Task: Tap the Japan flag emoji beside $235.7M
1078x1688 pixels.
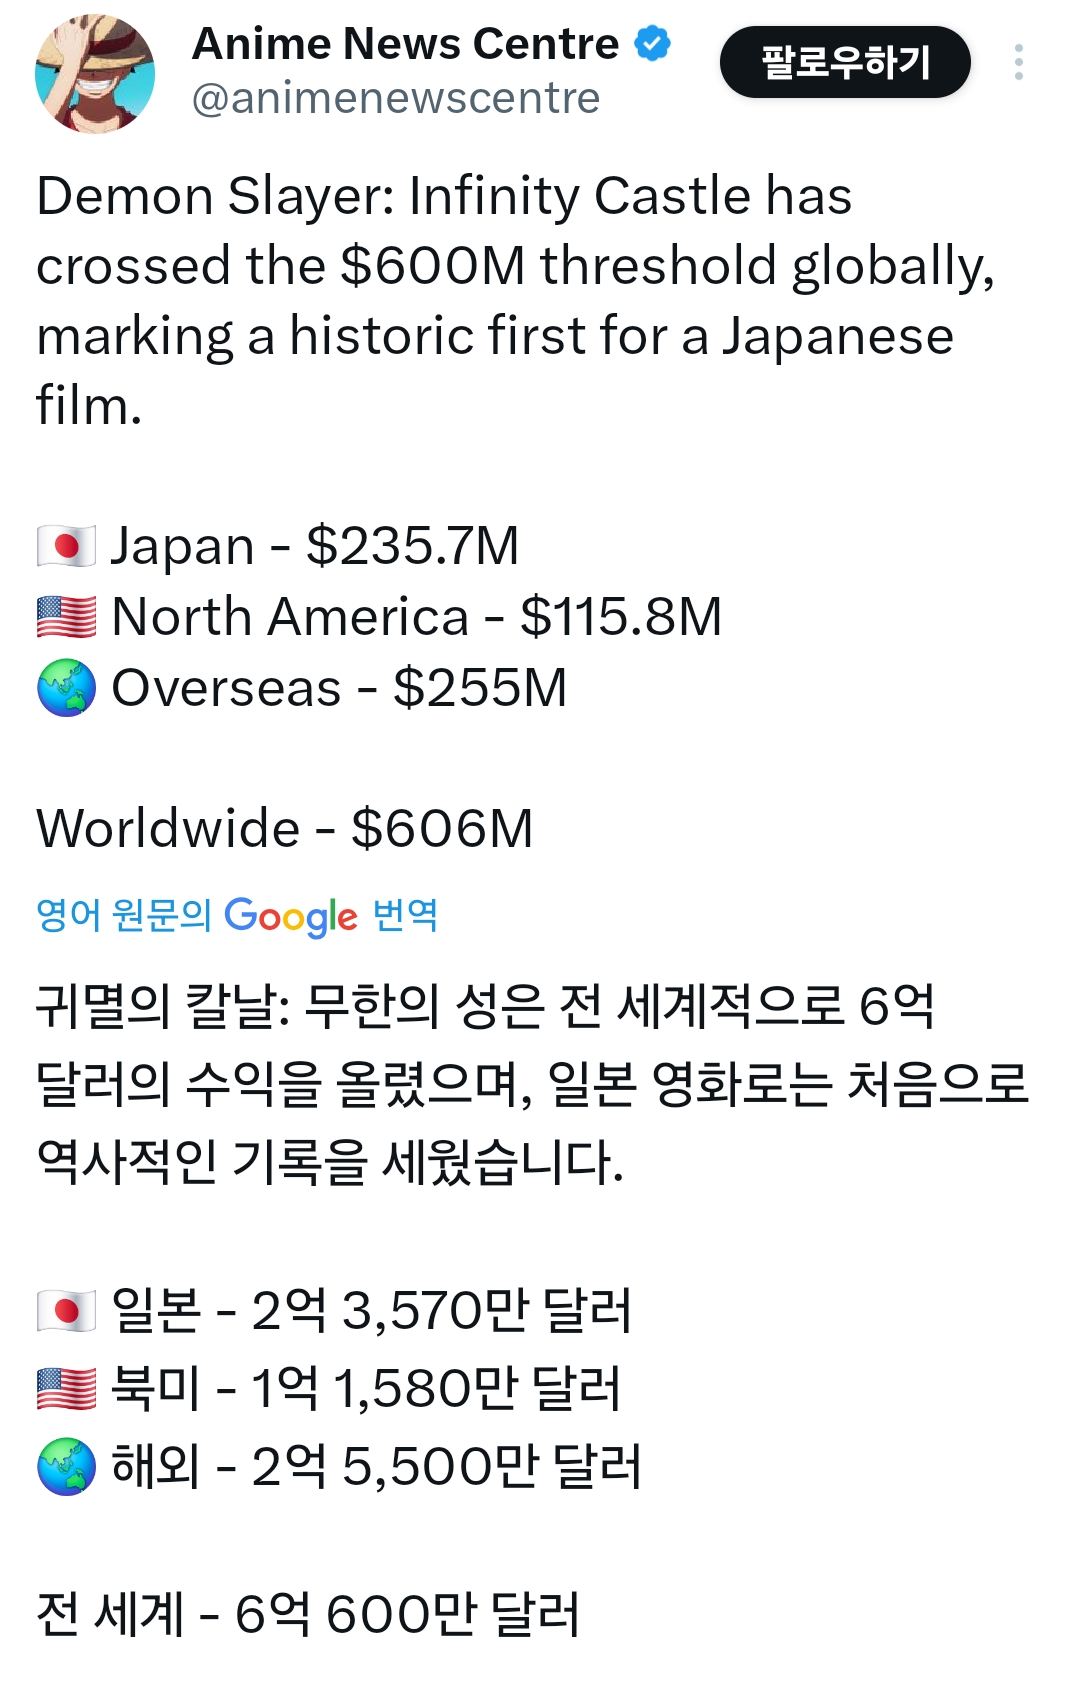Action: [x=66, y=546]
